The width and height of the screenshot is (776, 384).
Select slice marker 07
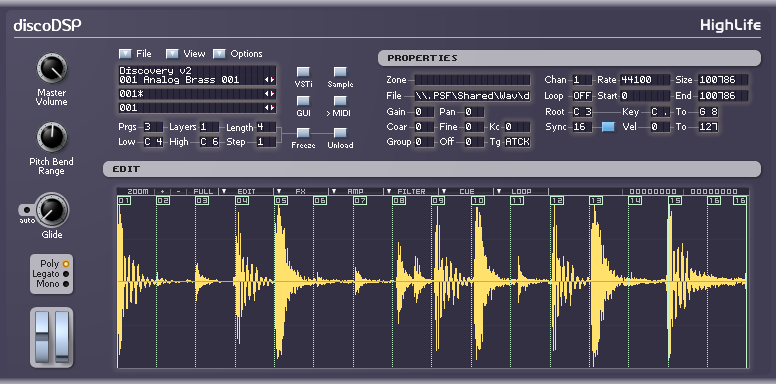coord(360,200)
